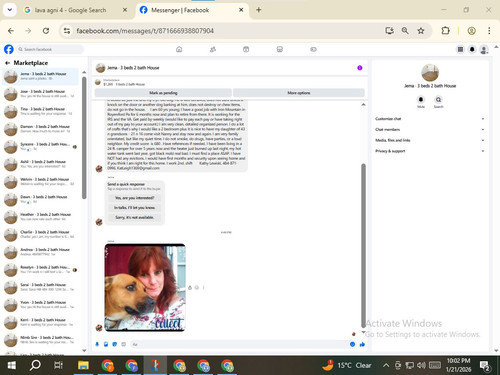This screenshot has height=375, width=500.
Task: Open the Facebook menu grid icon
Action: 460,49
